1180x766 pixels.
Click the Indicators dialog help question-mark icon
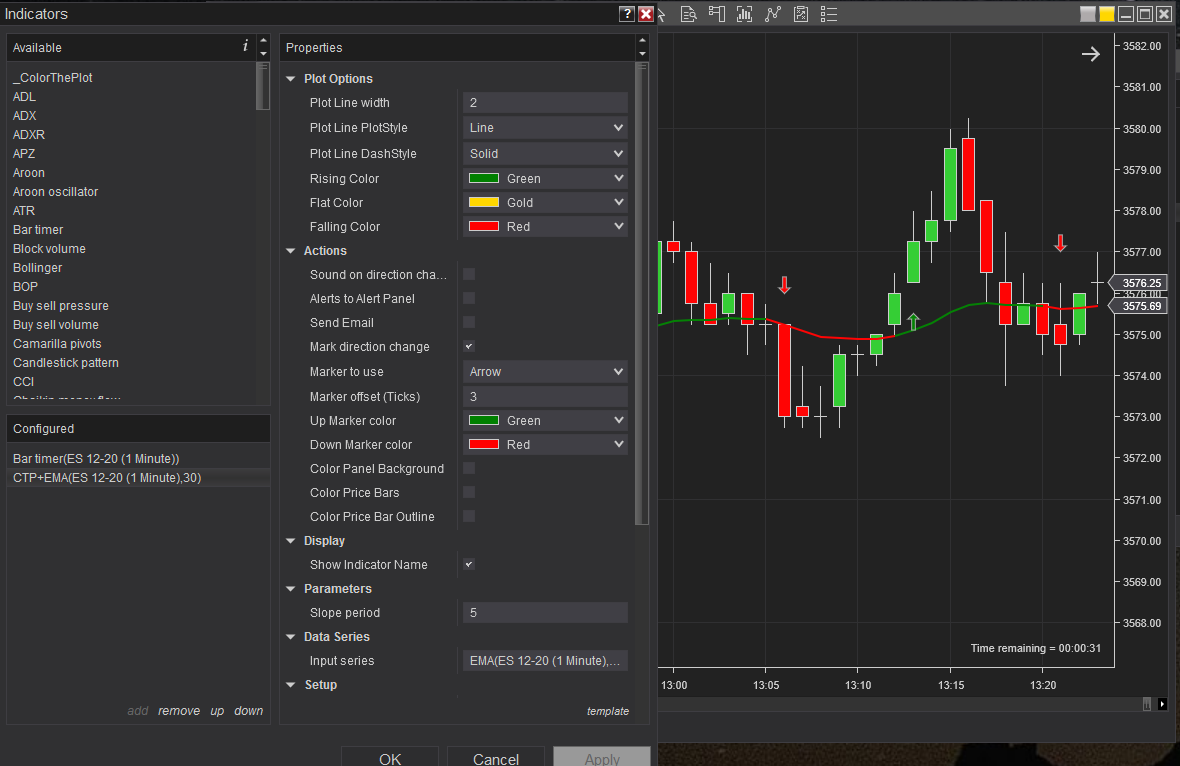[x=626, y=14]
